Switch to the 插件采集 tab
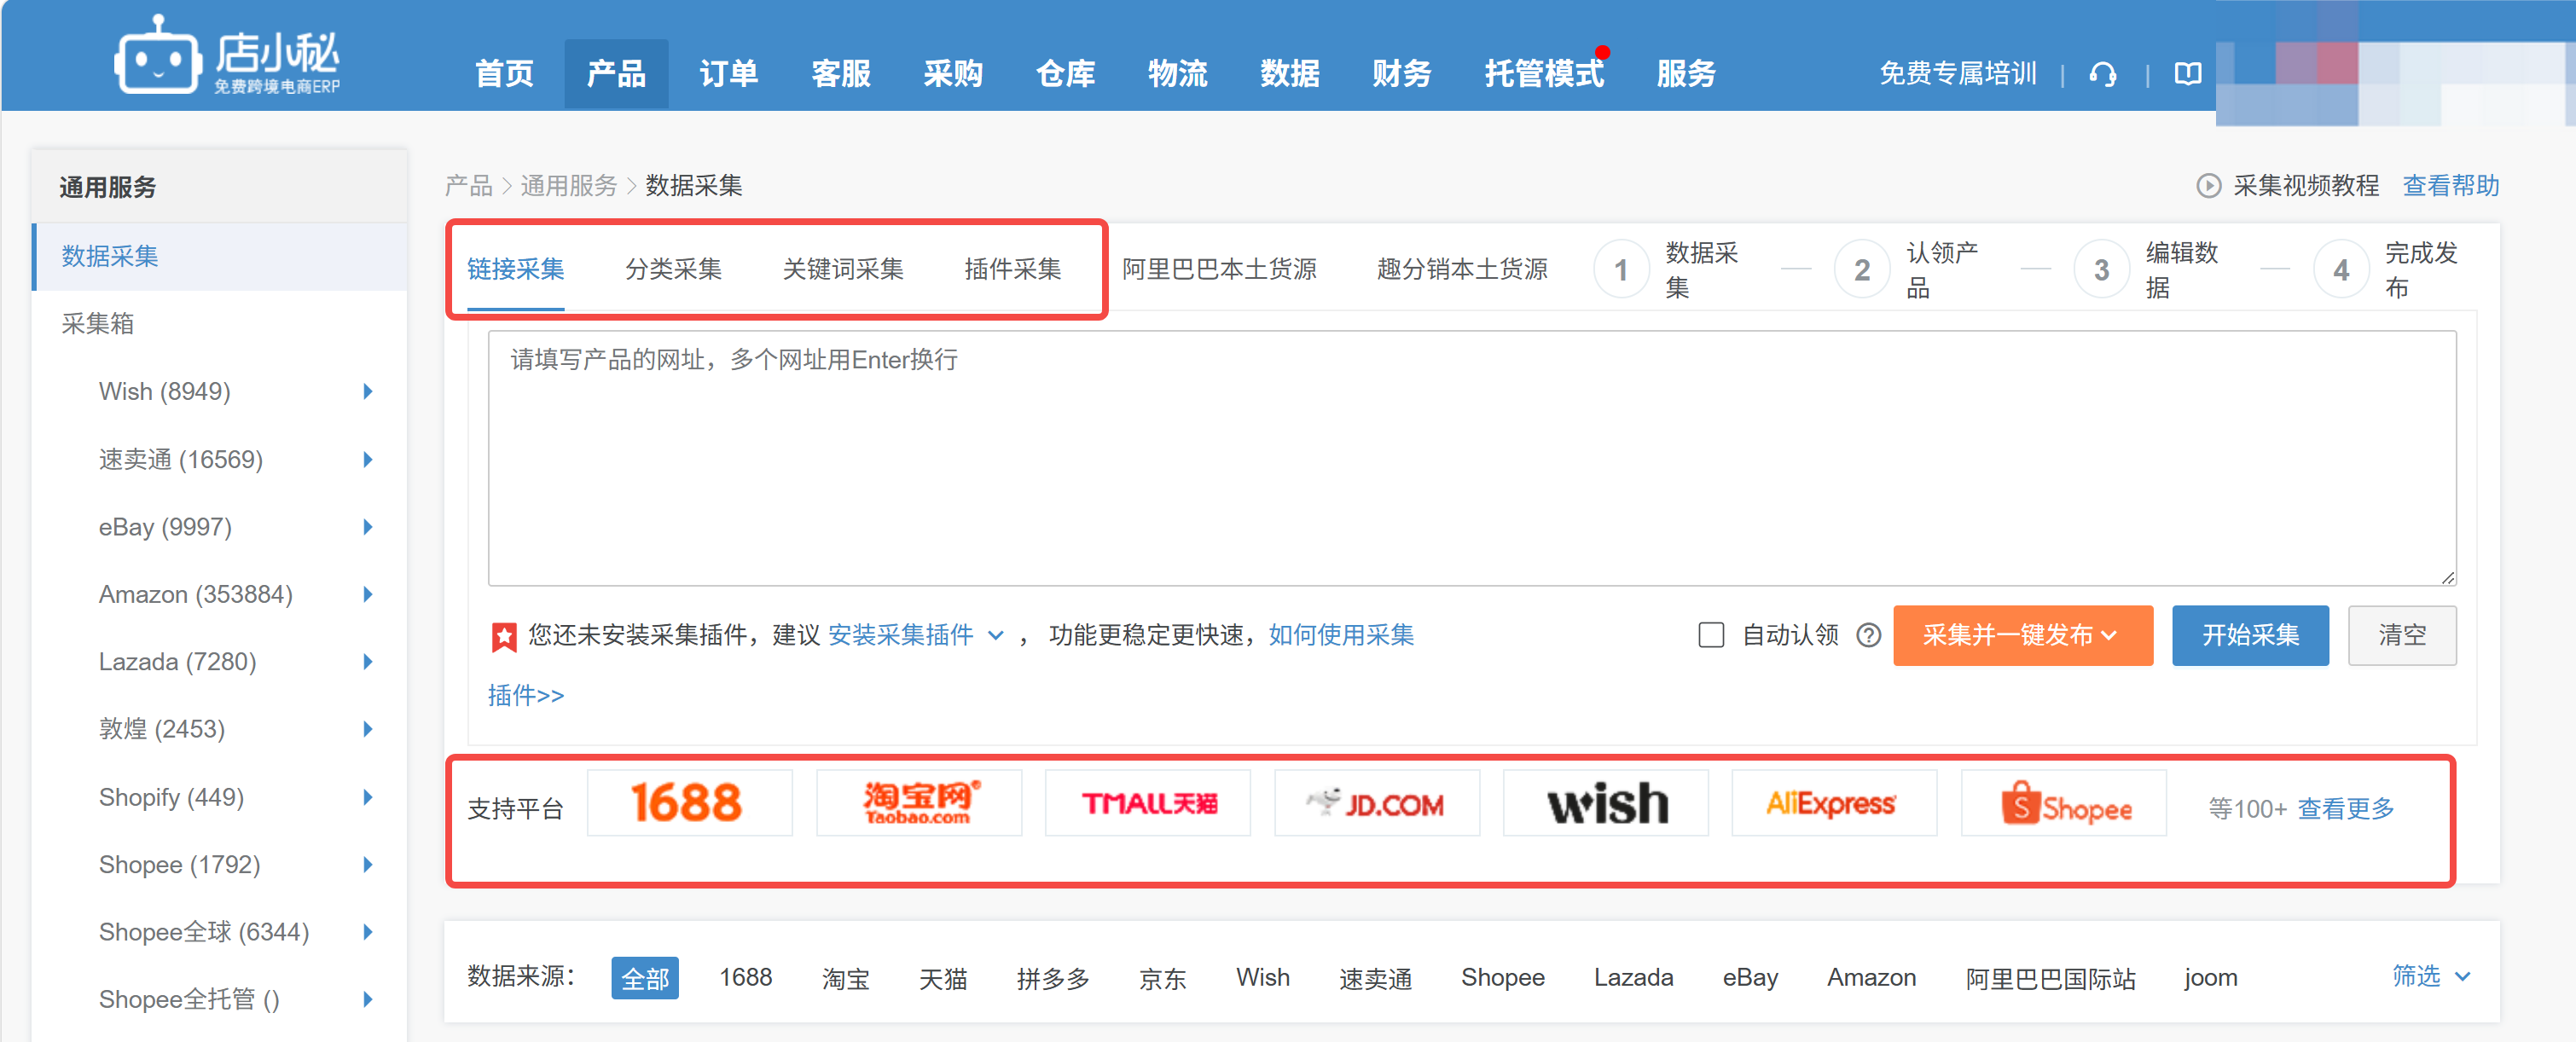The image size is (2576, 1042). [1012, 269]
